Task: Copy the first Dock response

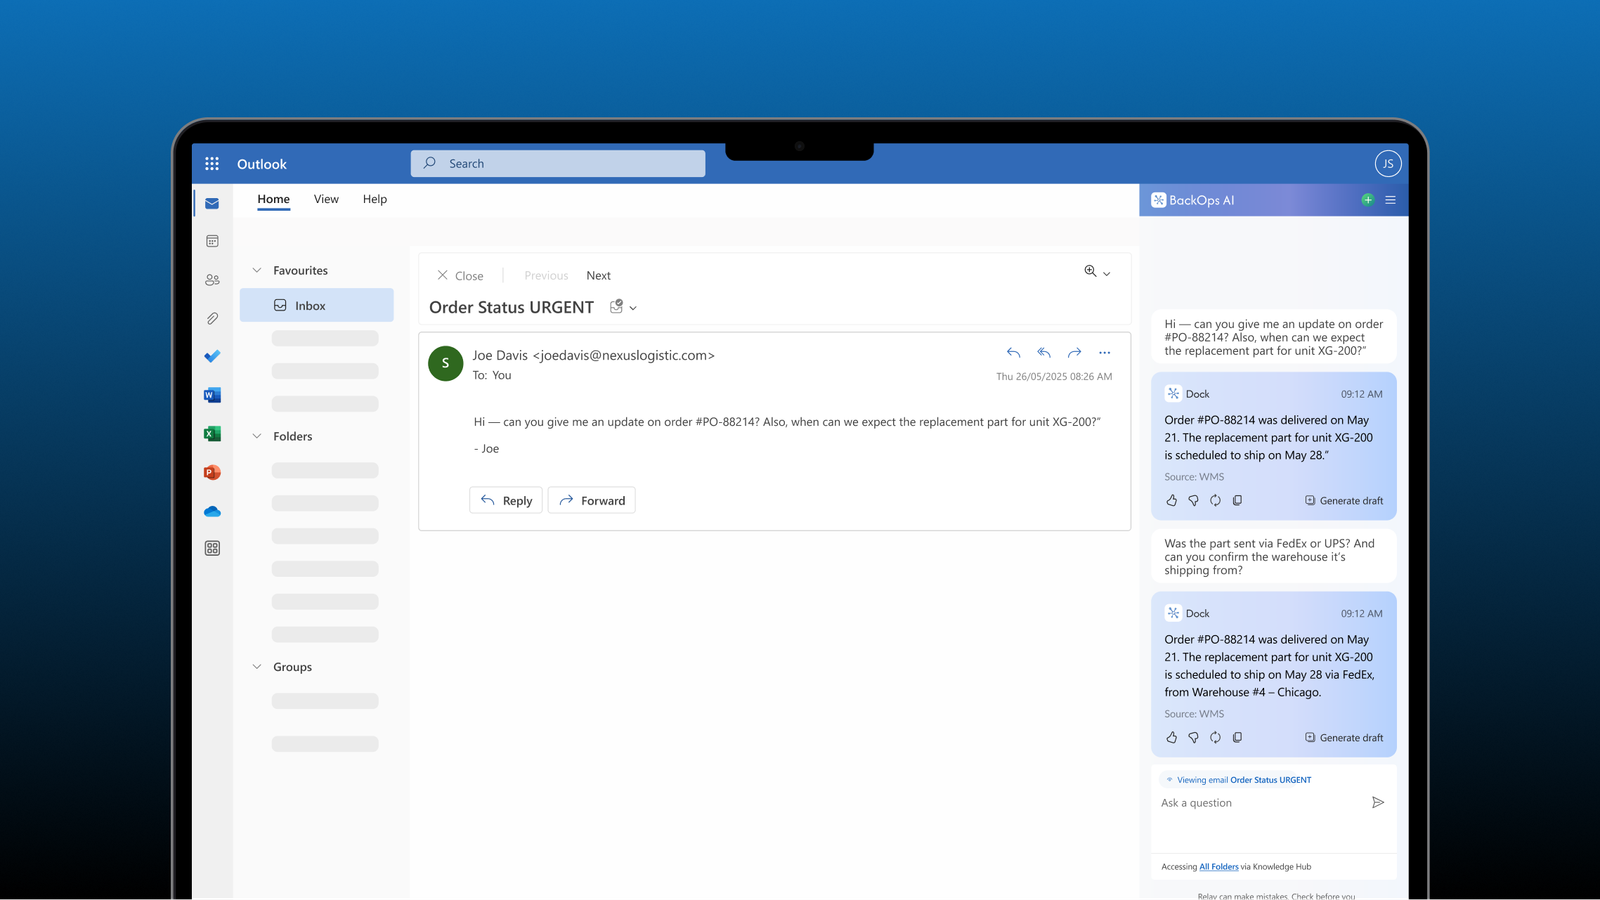Action: (1237, 500)
